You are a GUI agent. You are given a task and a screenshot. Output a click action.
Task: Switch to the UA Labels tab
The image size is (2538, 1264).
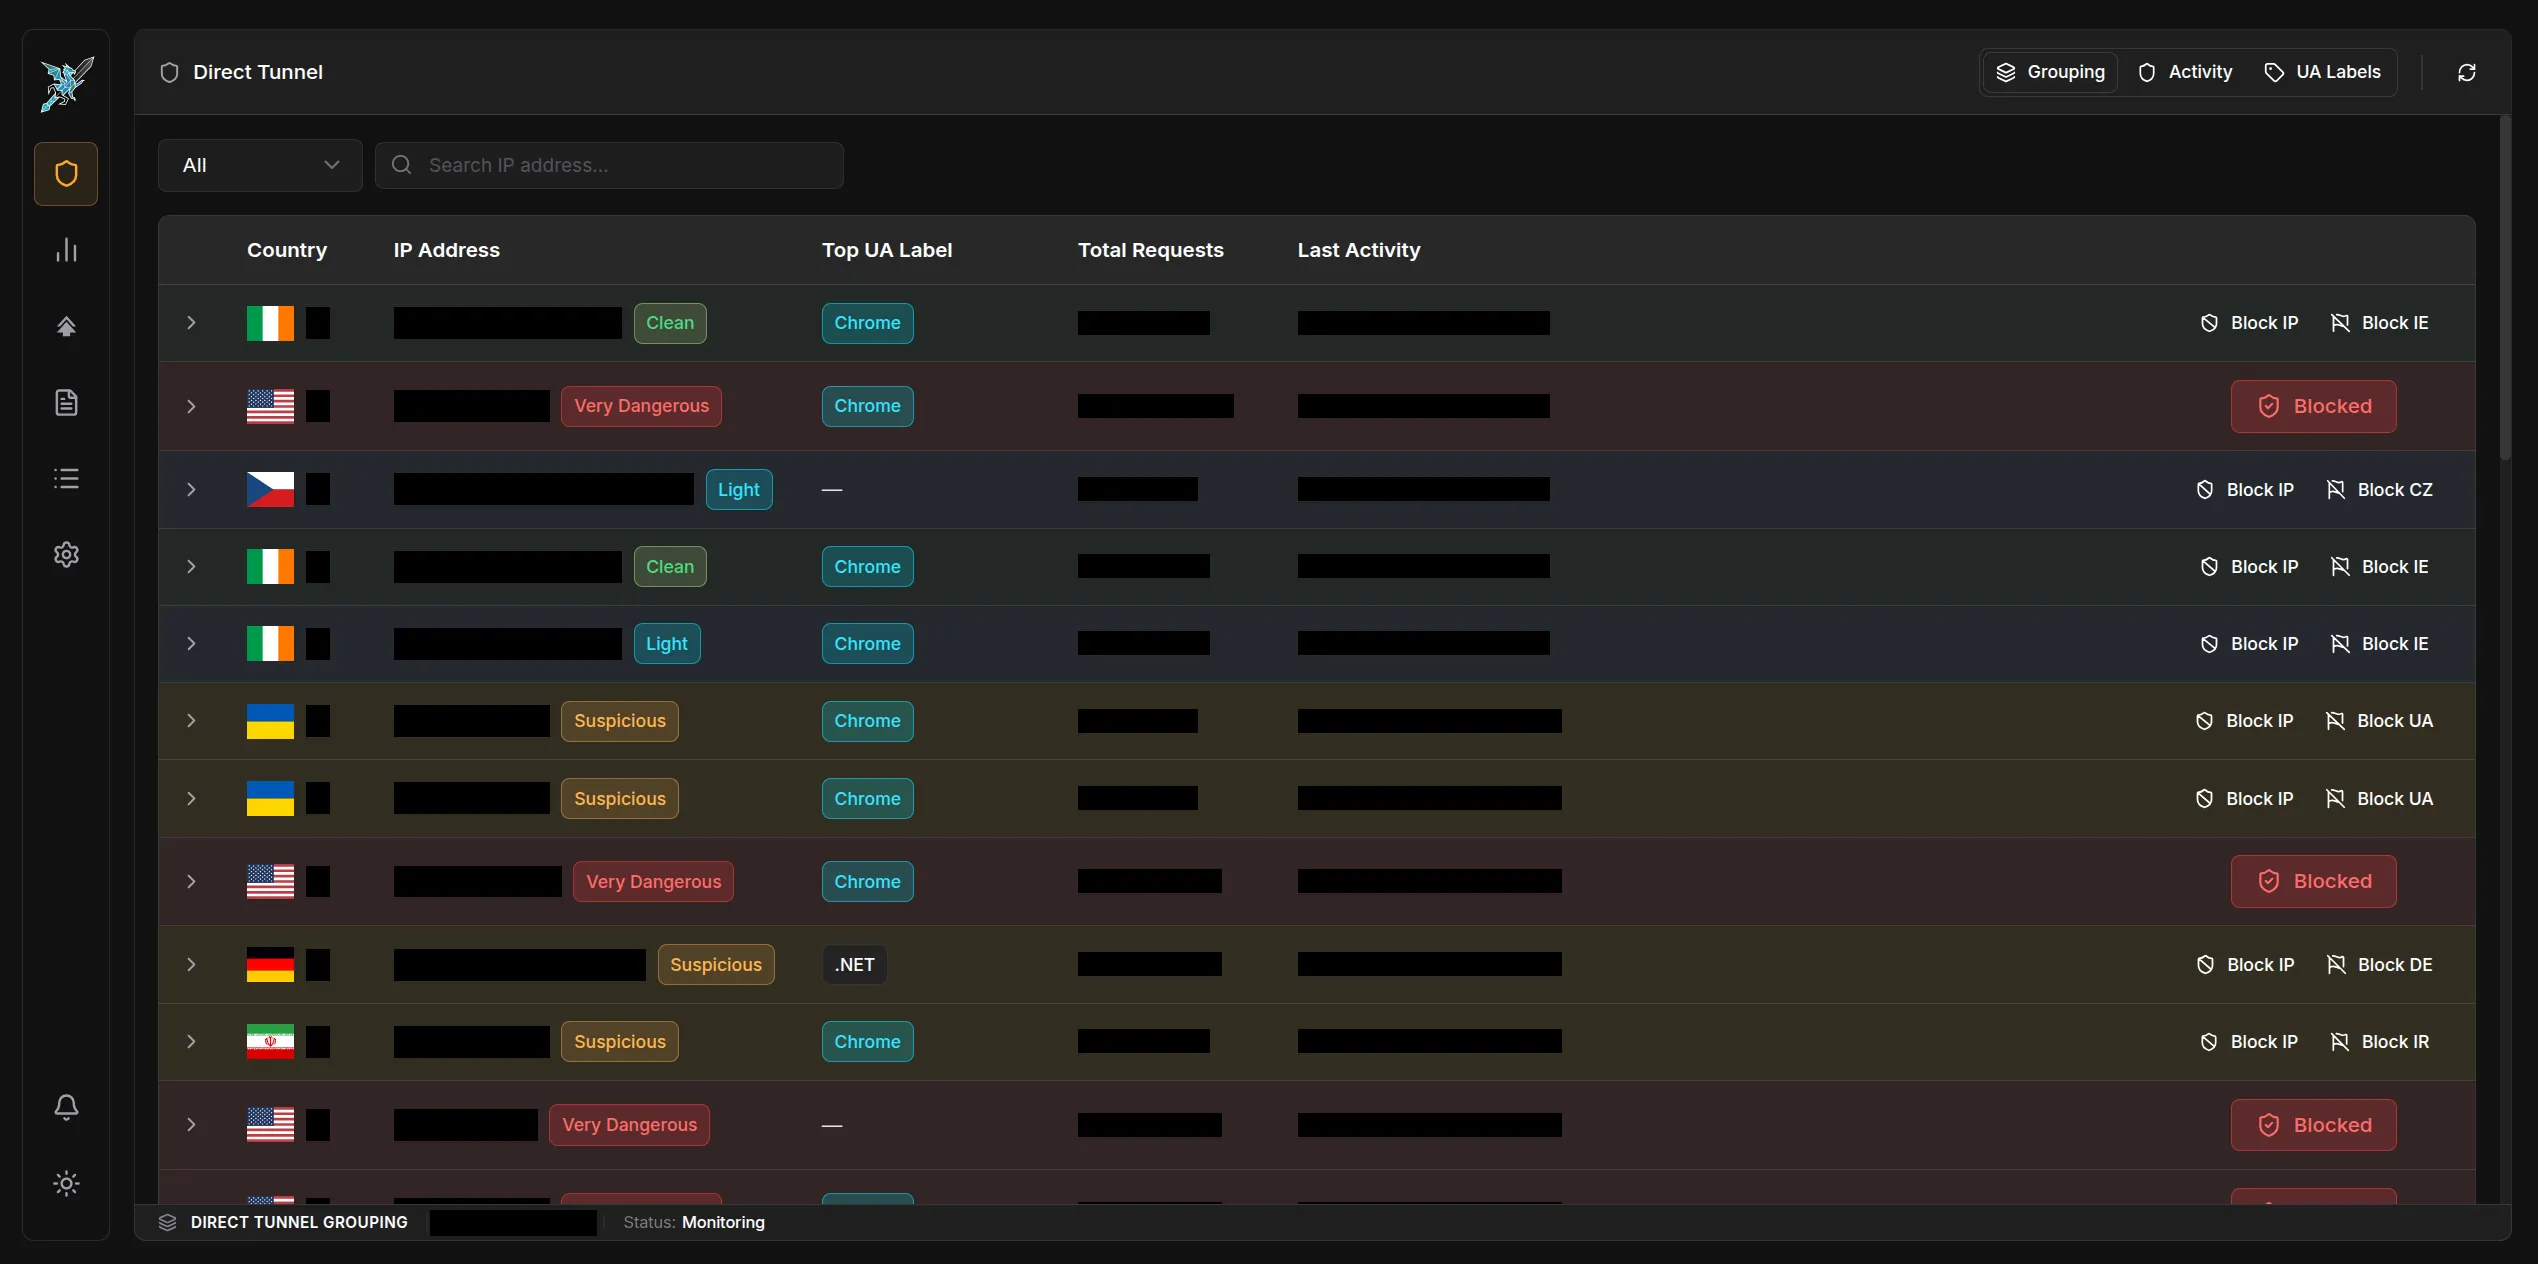coord(2322,72)
